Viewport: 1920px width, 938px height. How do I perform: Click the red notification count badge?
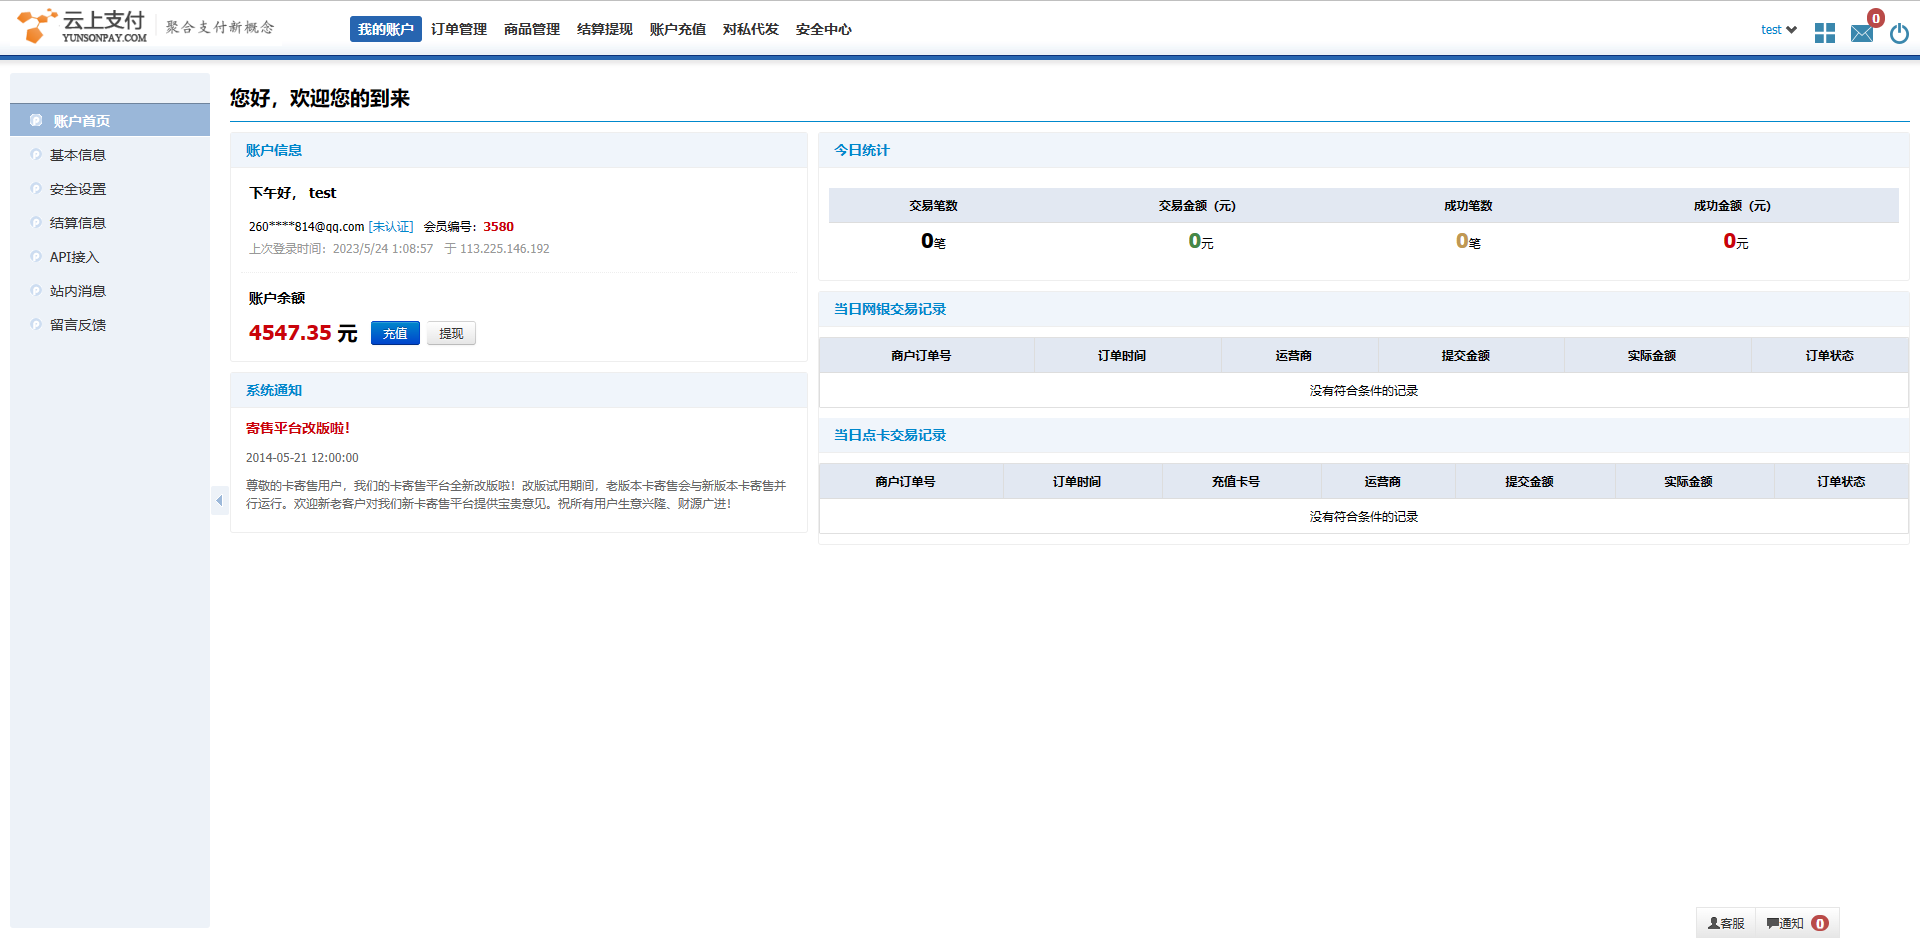click(x=1820, y=923)
